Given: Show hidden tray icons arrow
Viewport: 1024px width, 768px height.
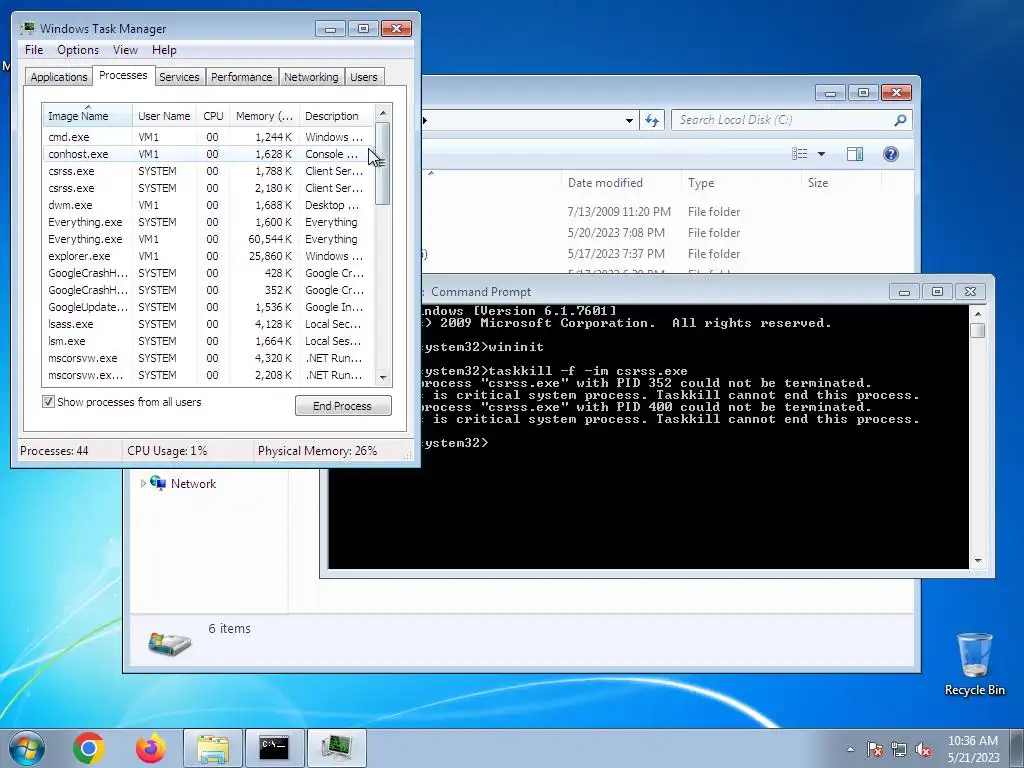Looking at the screenshot, I should [x=850, y=750].
